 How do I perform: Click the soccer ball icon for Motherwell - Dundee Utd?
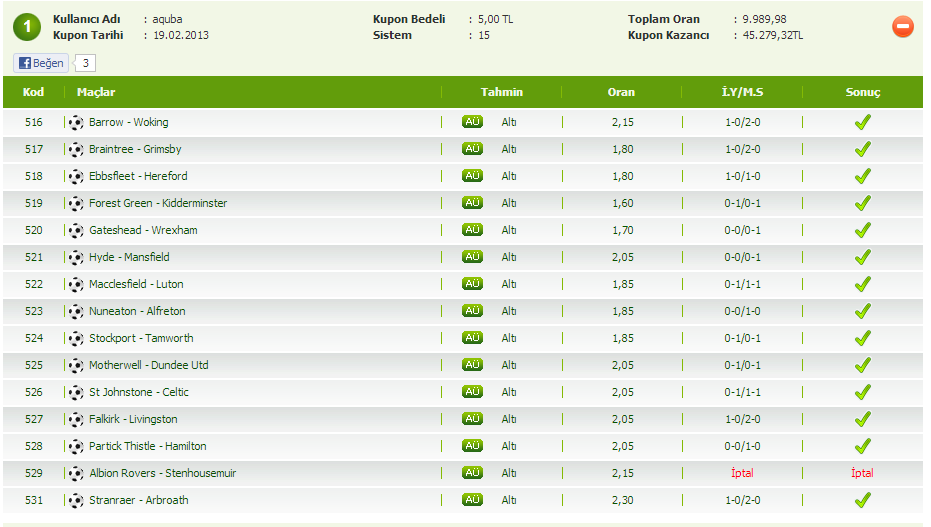point(76,365)
